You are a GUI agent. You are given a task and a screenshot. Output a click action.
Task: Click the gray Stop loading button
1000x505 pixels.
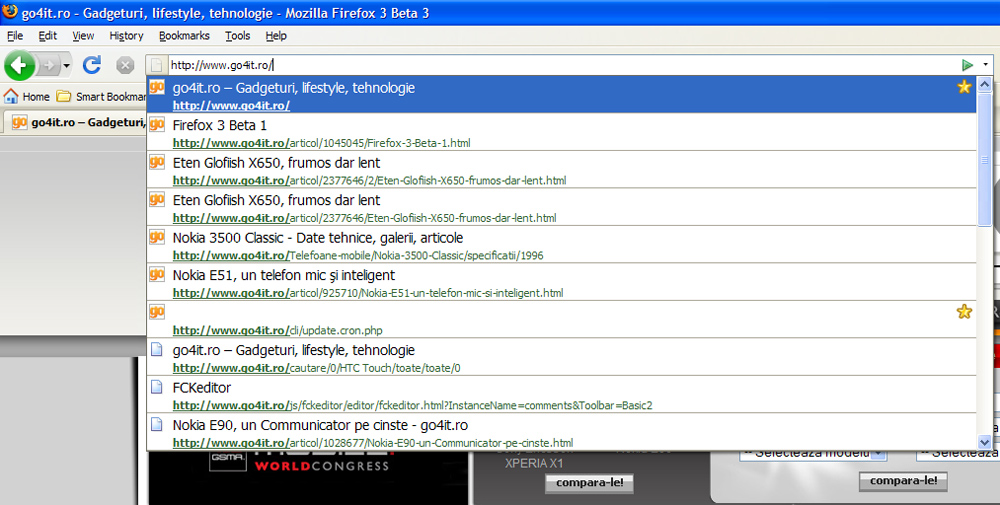tap(125, 65)
